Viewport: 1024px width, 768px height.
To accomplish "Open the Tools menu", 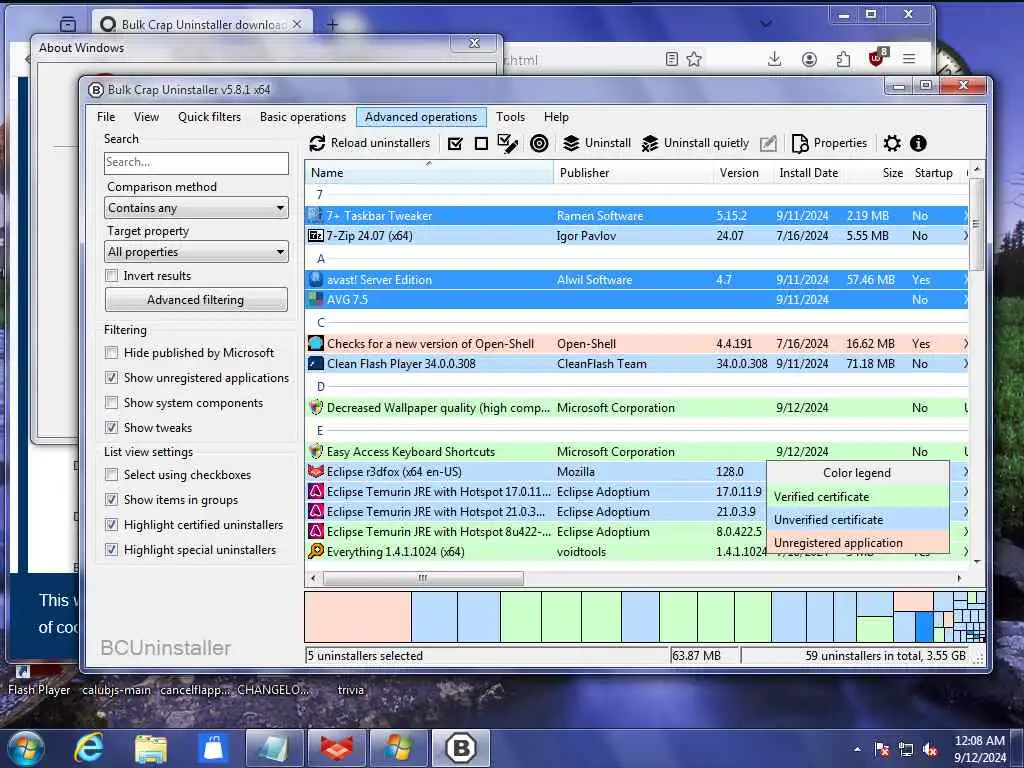I will (x=510, y=117).
